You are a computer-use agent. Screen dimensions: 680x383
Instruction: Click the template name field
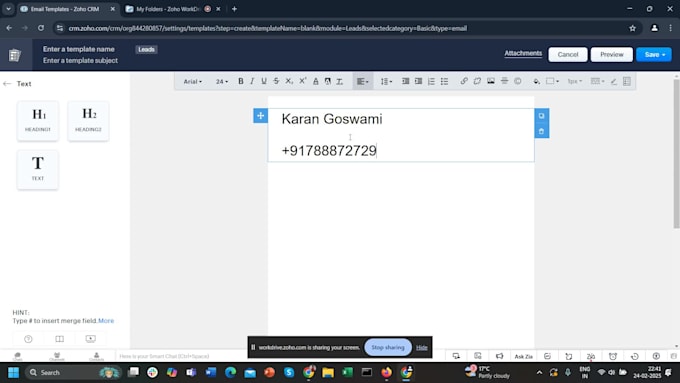click(x=78, y=49)
